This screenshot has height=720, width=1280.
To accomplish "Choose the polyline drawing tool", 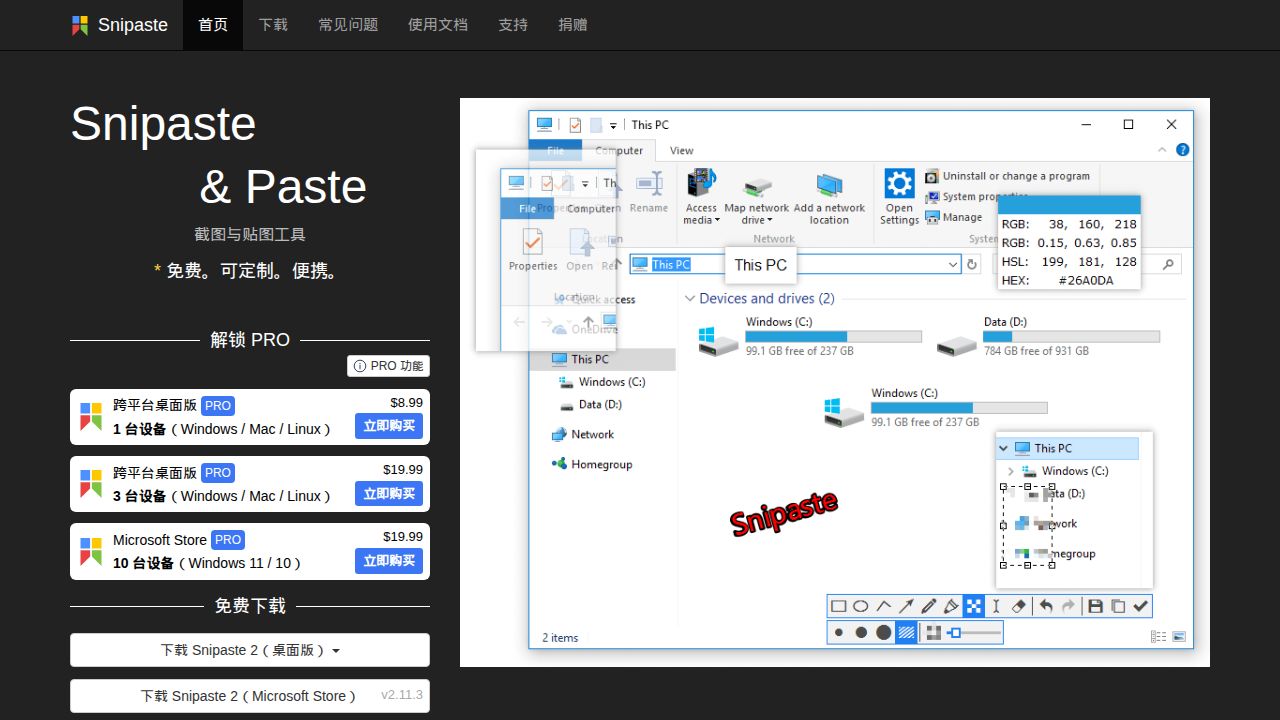I will [884, 606].
